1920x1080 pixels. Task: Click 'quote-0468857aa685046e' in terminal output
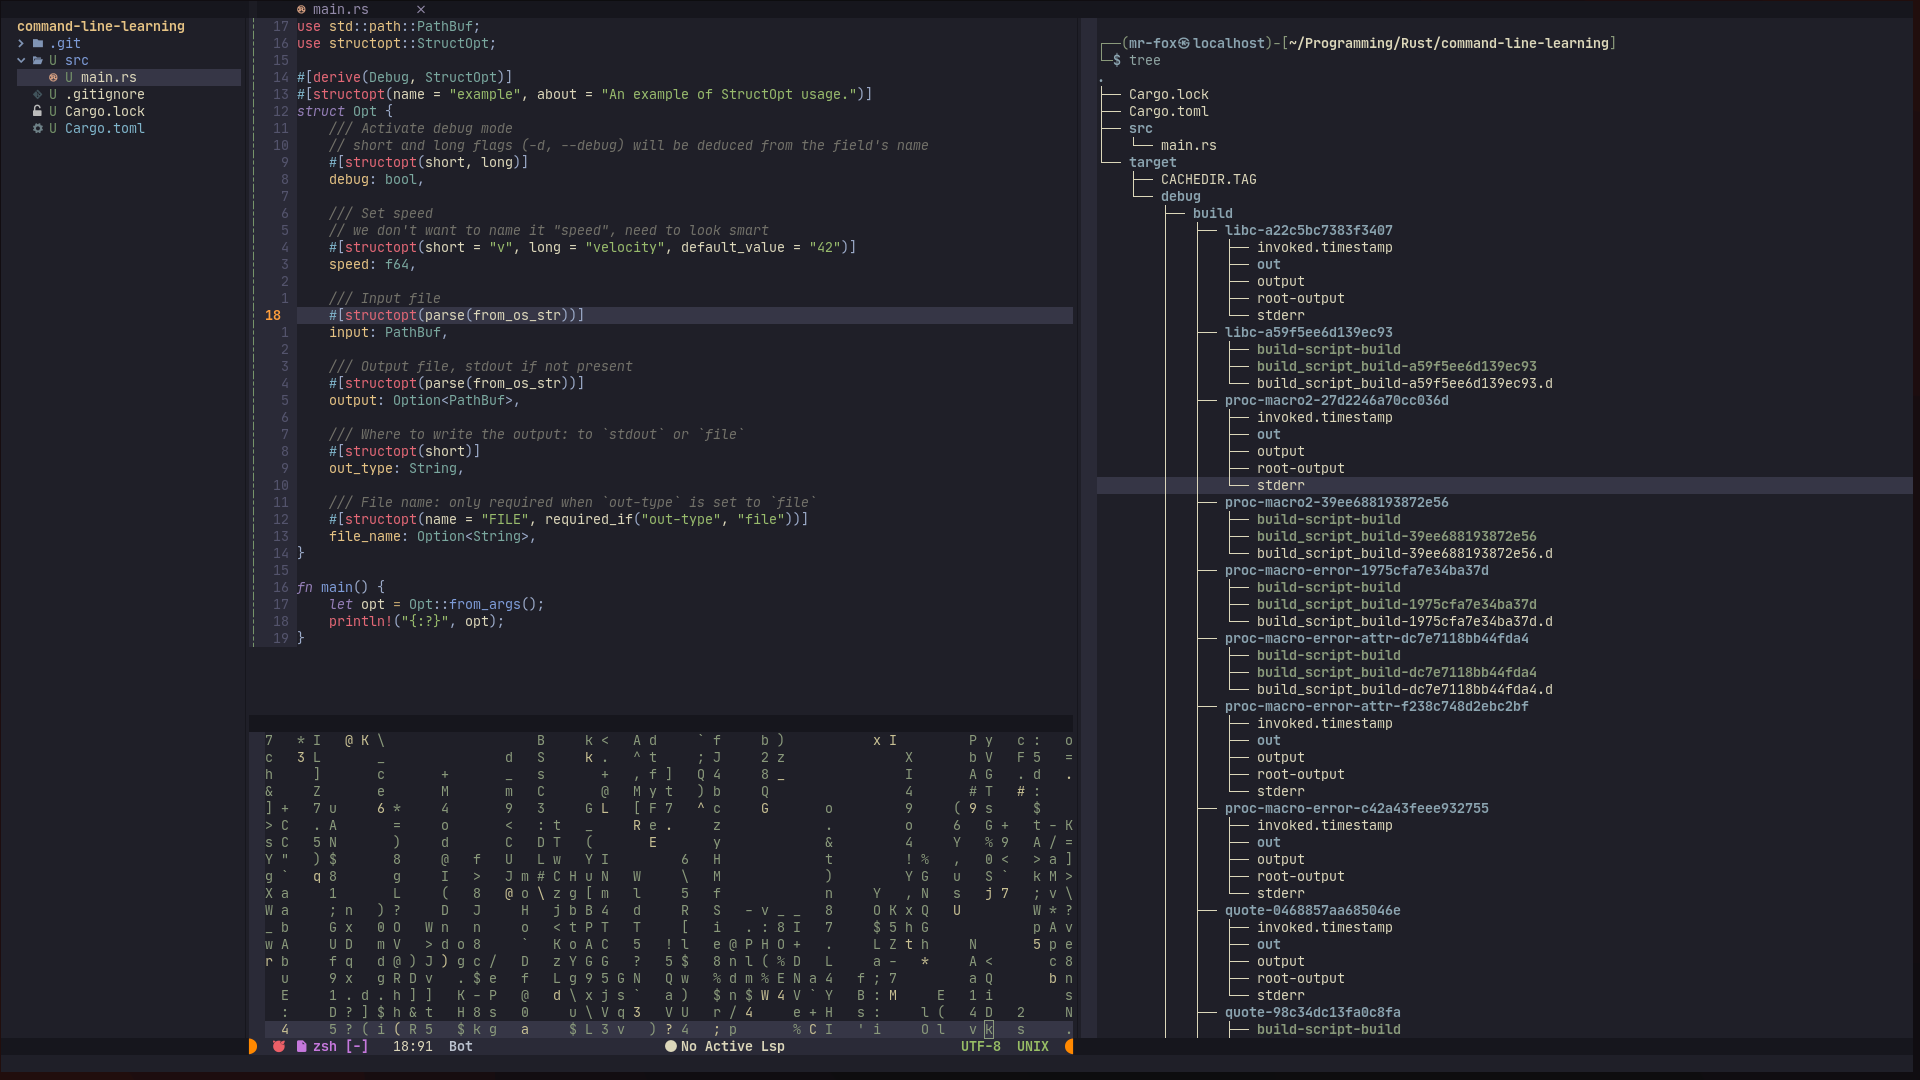click(1313, 910)
